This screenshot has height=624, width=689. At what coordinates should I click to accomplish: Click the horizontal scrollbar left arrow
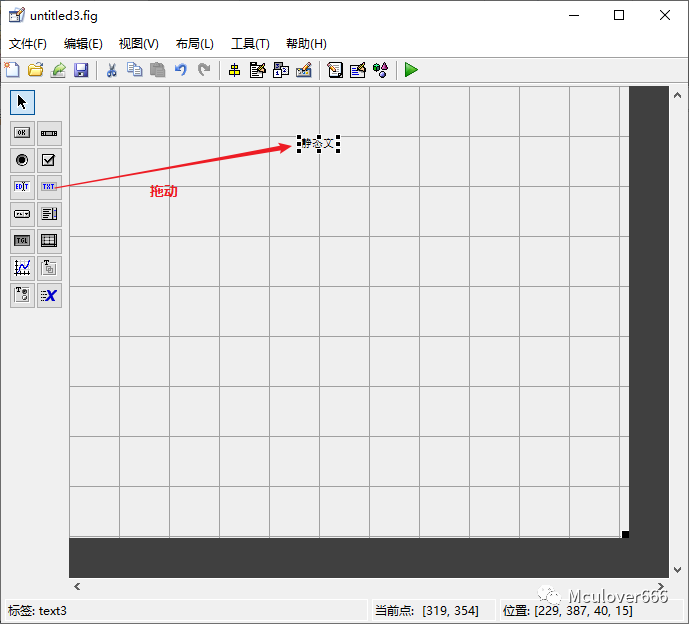pyautogui.click(x=77, y=587)
